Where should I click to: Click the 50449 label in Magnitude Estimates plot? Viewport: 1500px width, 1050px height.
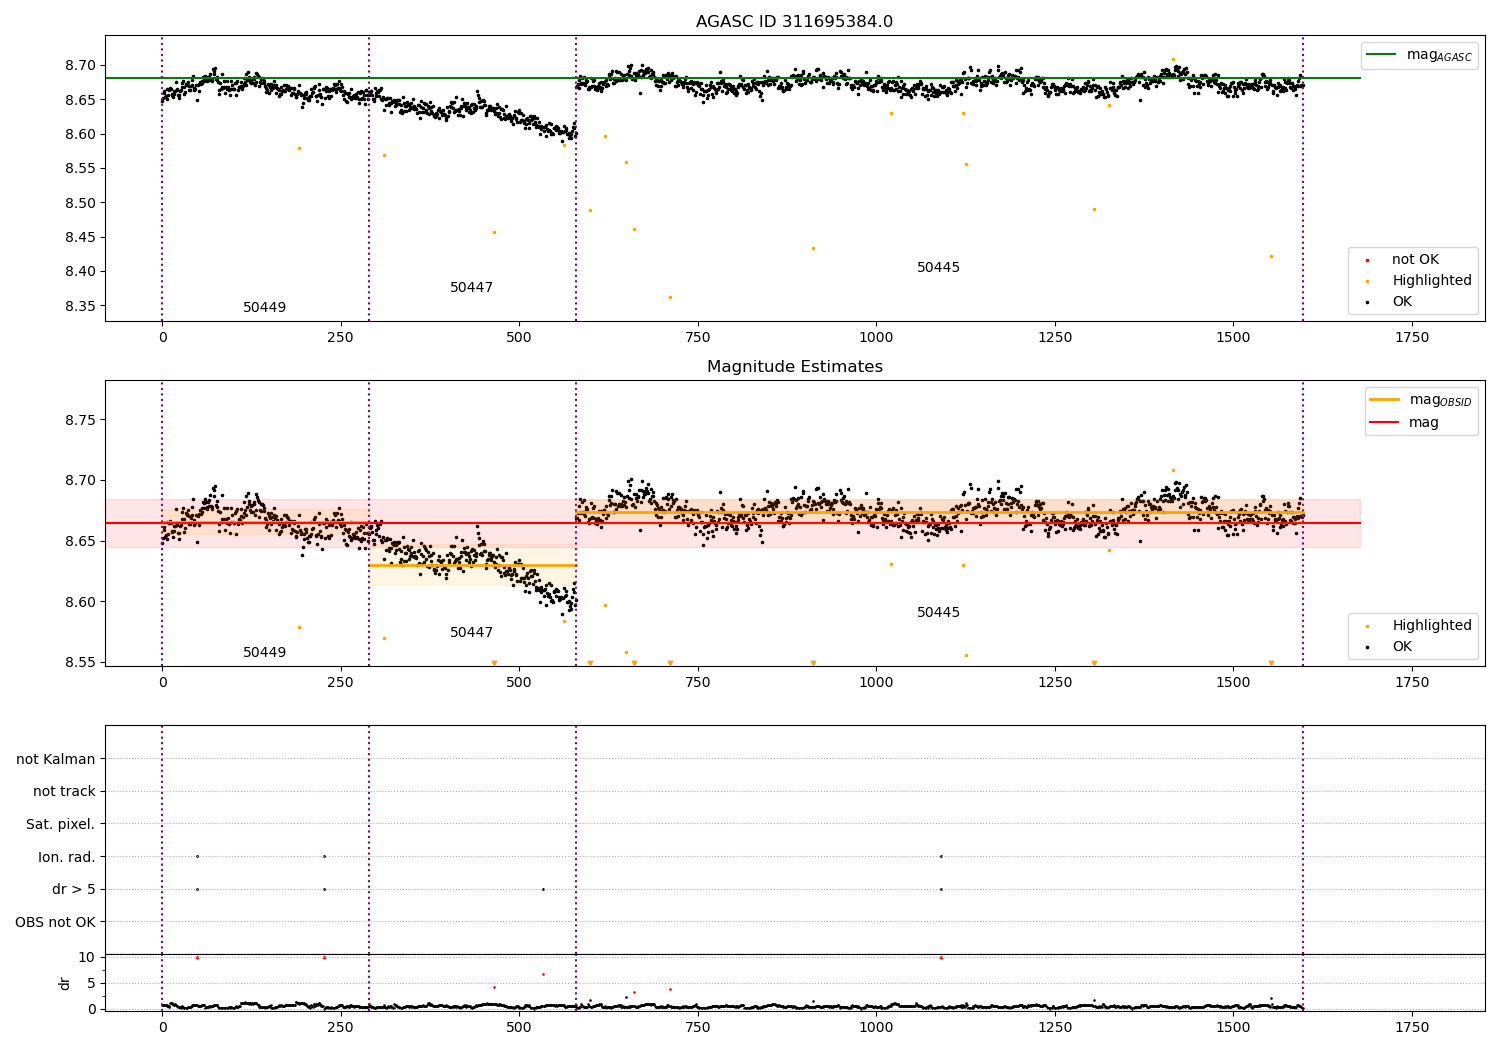point(264,653)
